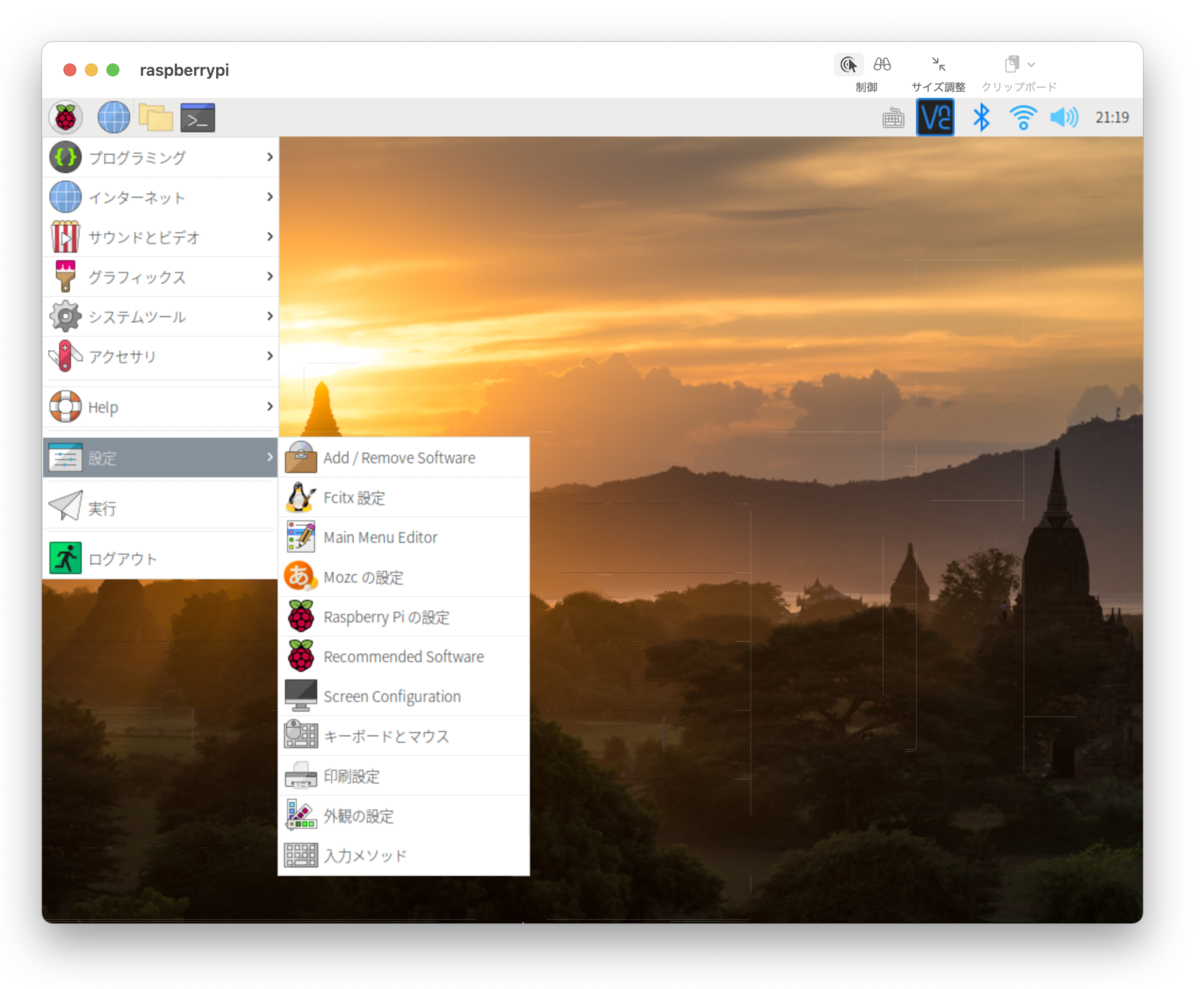Click the 設定 submenu arrow
The image size is (1200, 989).
click(x=270, y=458)
